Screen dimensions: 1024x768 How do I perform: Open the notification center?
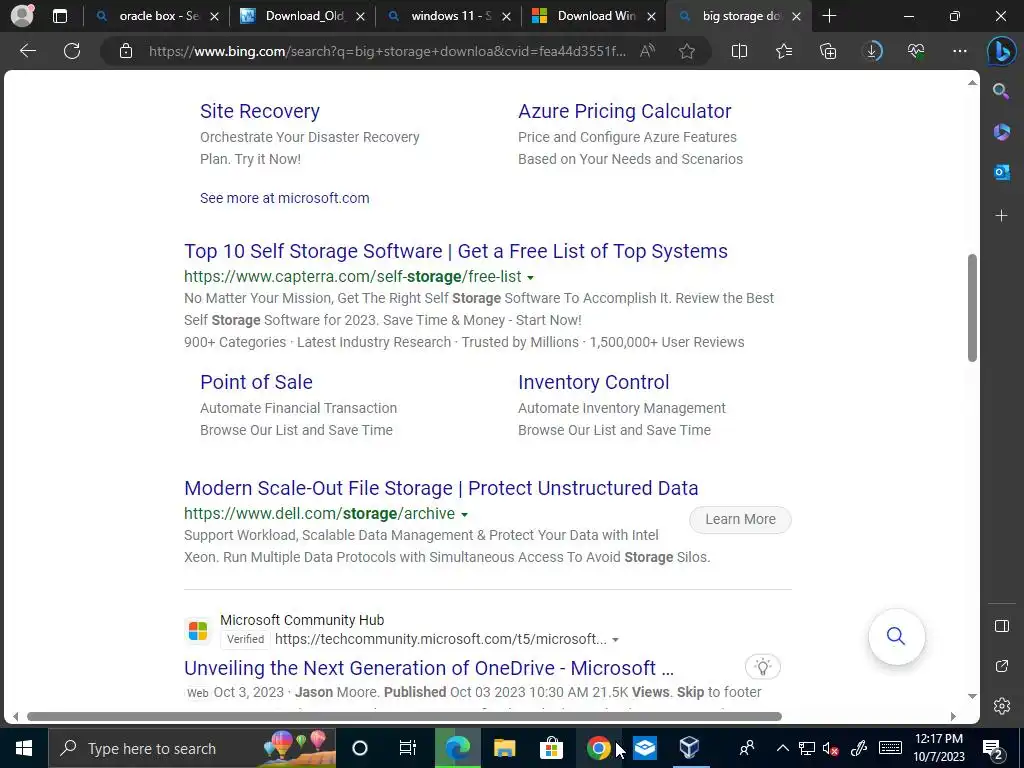[x=993, y=748]
